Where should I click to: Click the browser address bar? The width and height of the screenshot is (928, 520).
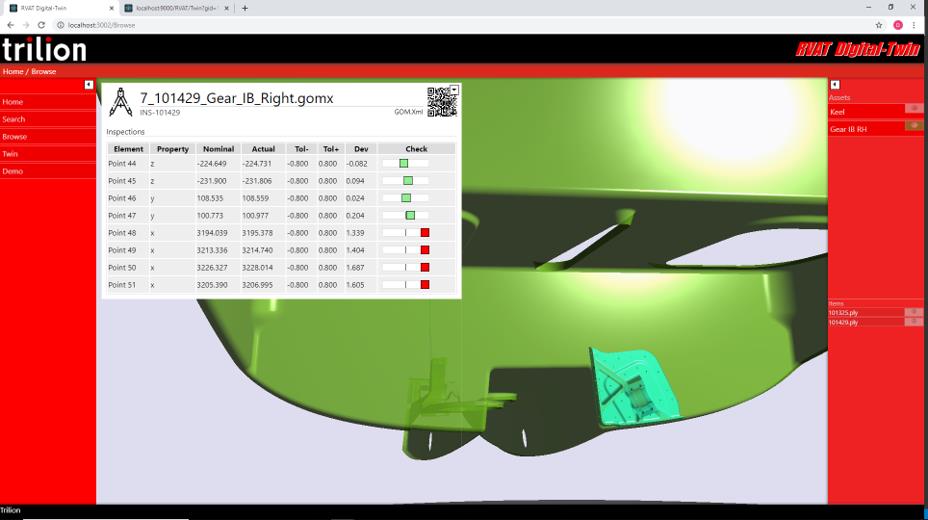[462, 25]
